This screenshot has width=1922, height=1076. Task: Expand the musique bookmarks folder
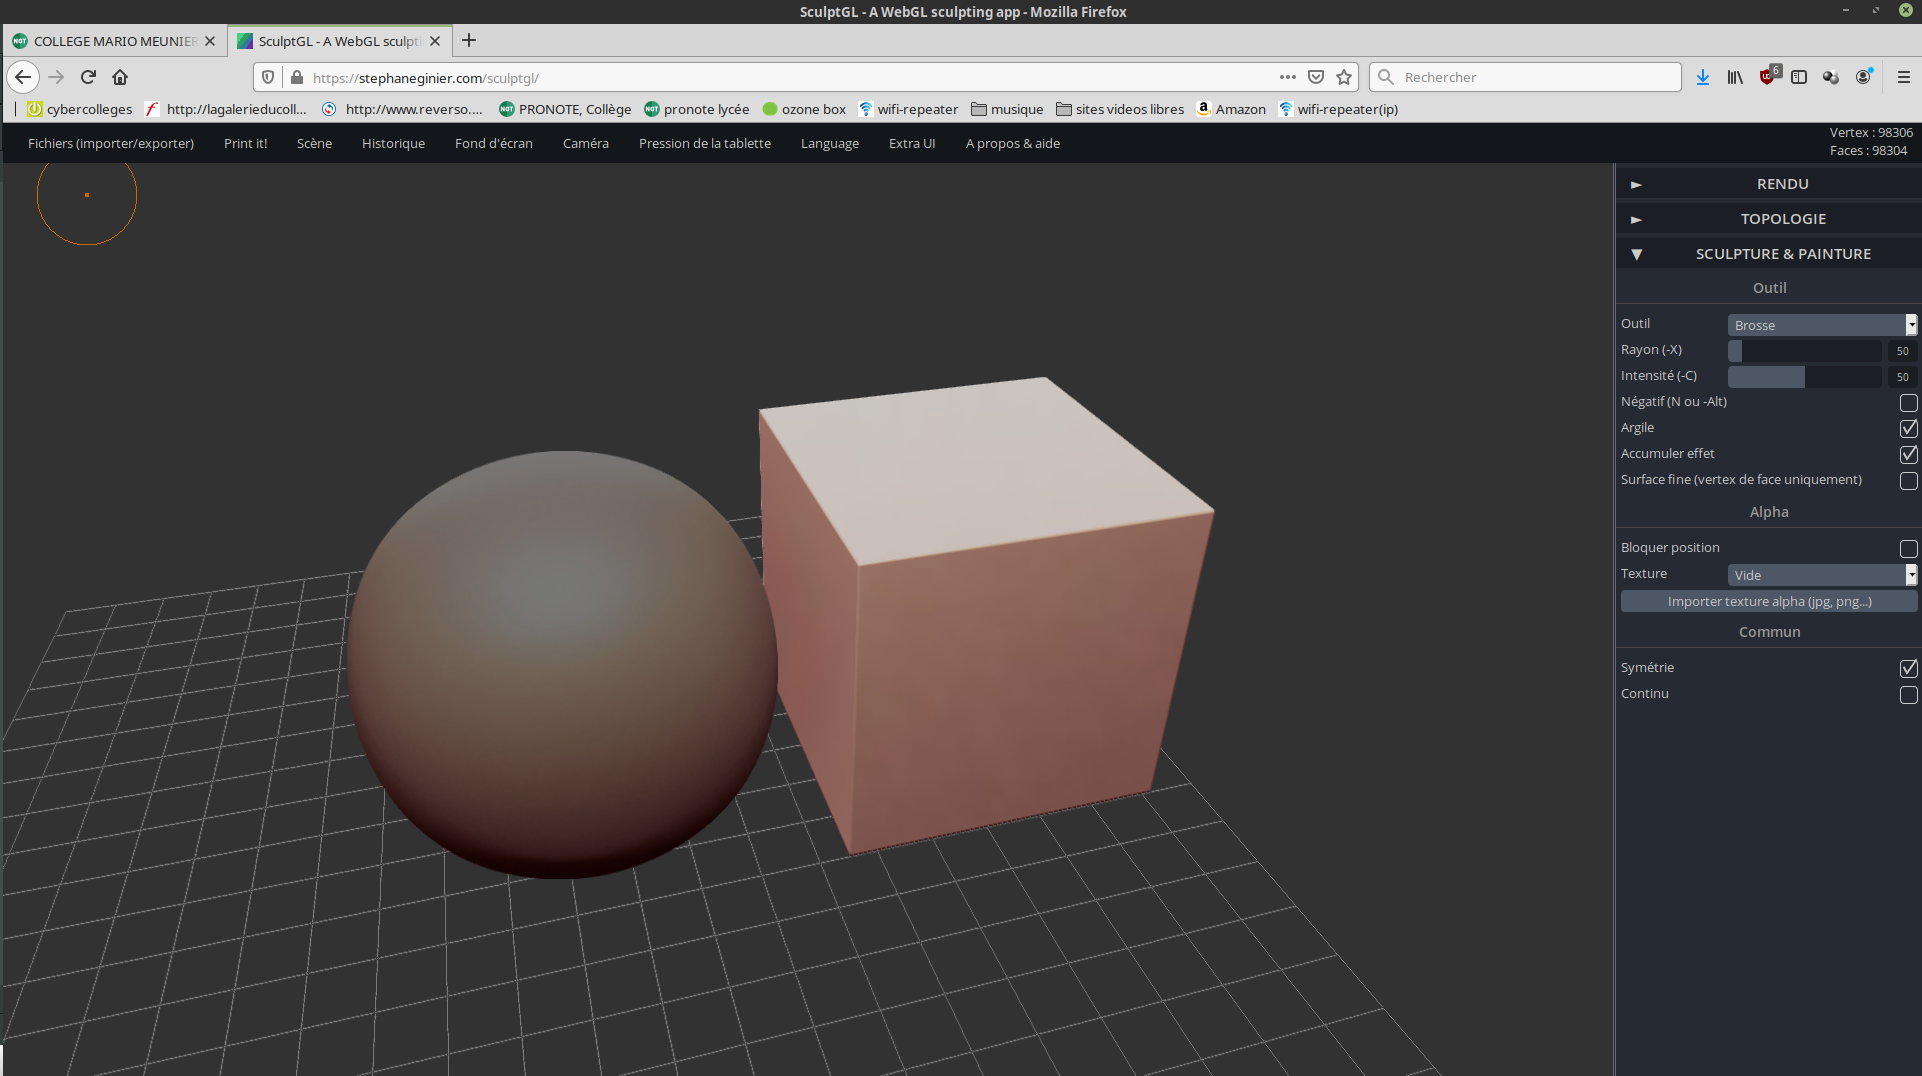[x=1007, y=109]
